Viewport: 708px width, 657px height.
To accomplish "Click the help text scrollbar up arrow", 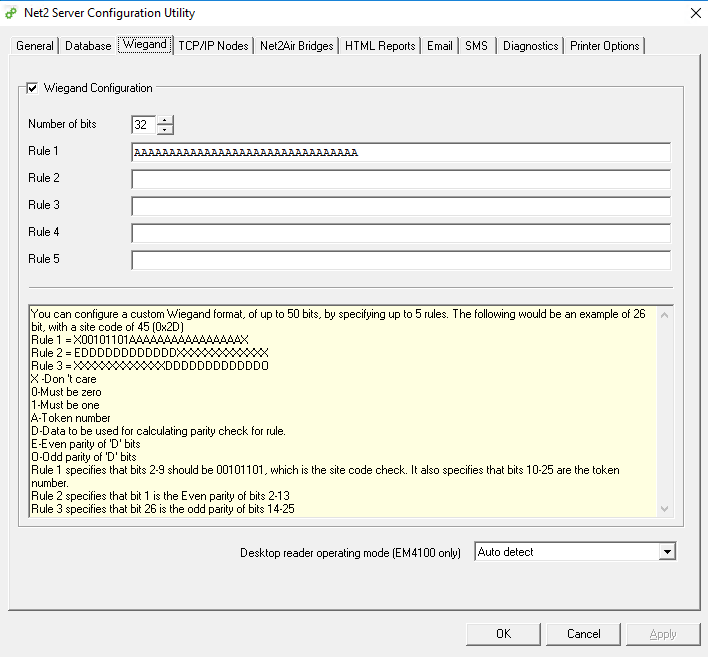I will tap(665, 315).
